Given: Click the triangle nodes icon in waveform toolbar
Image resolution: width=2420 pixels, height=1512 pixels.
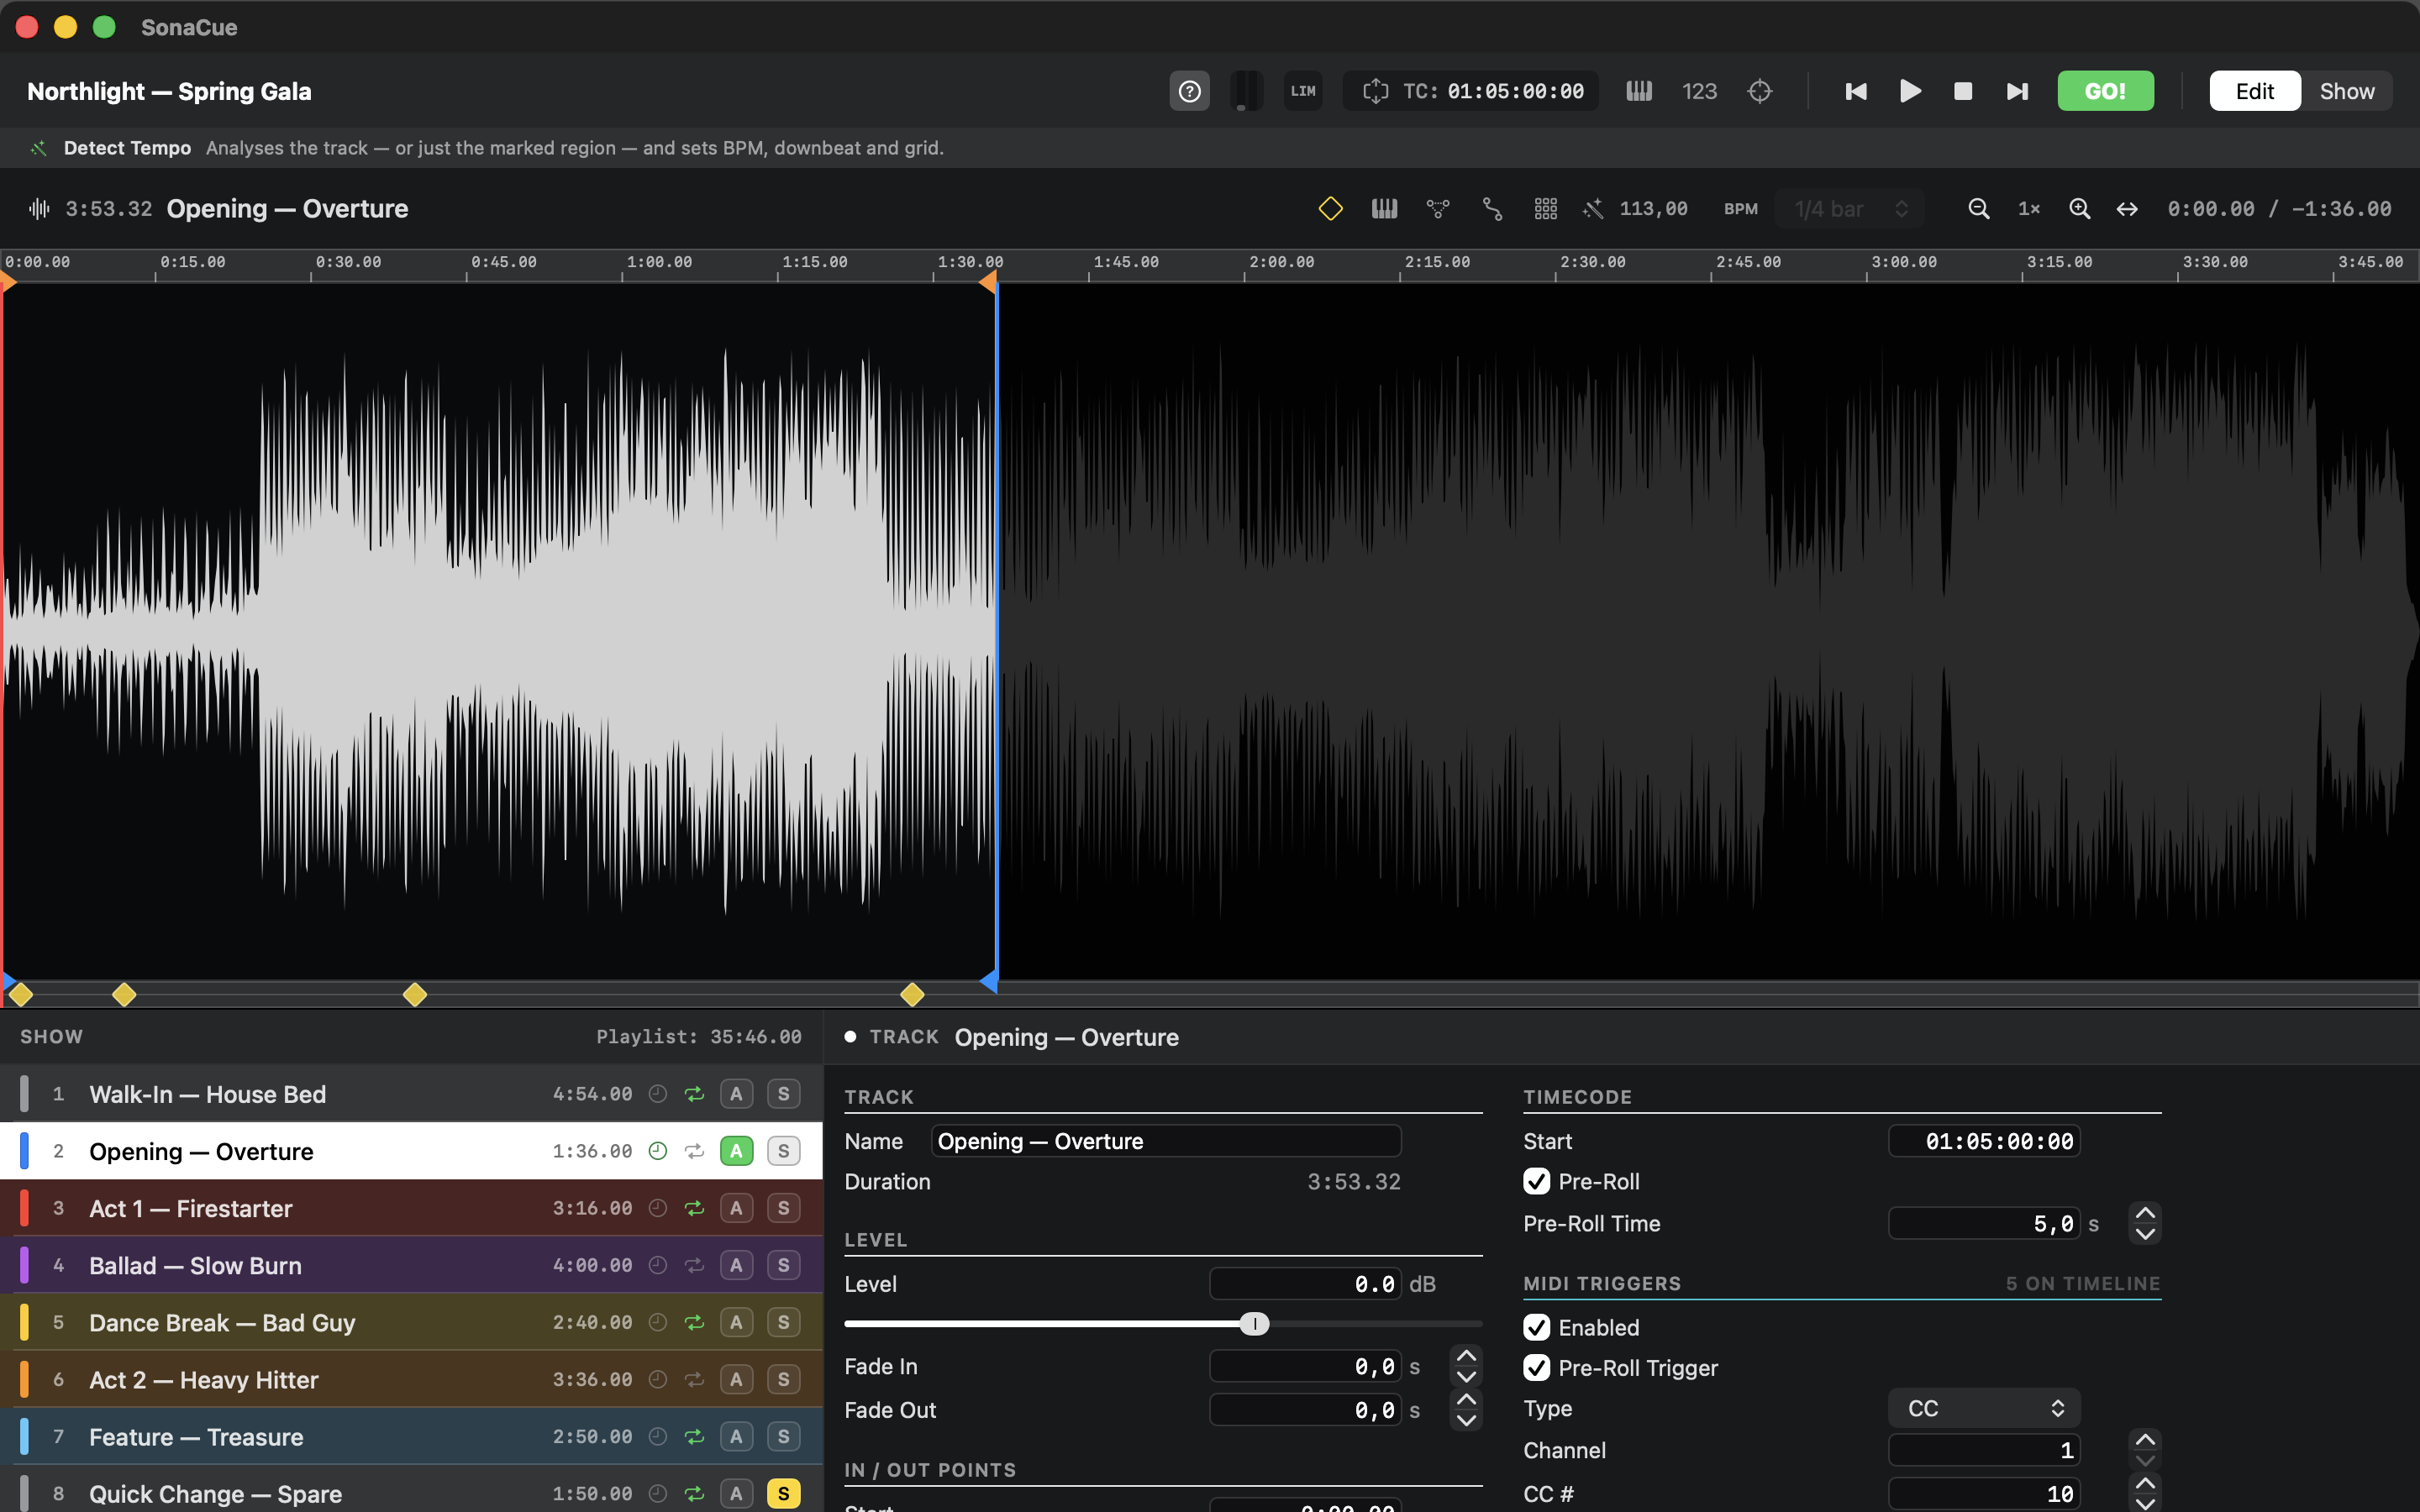Looking at the screenshot, I should pos(1438,208).
